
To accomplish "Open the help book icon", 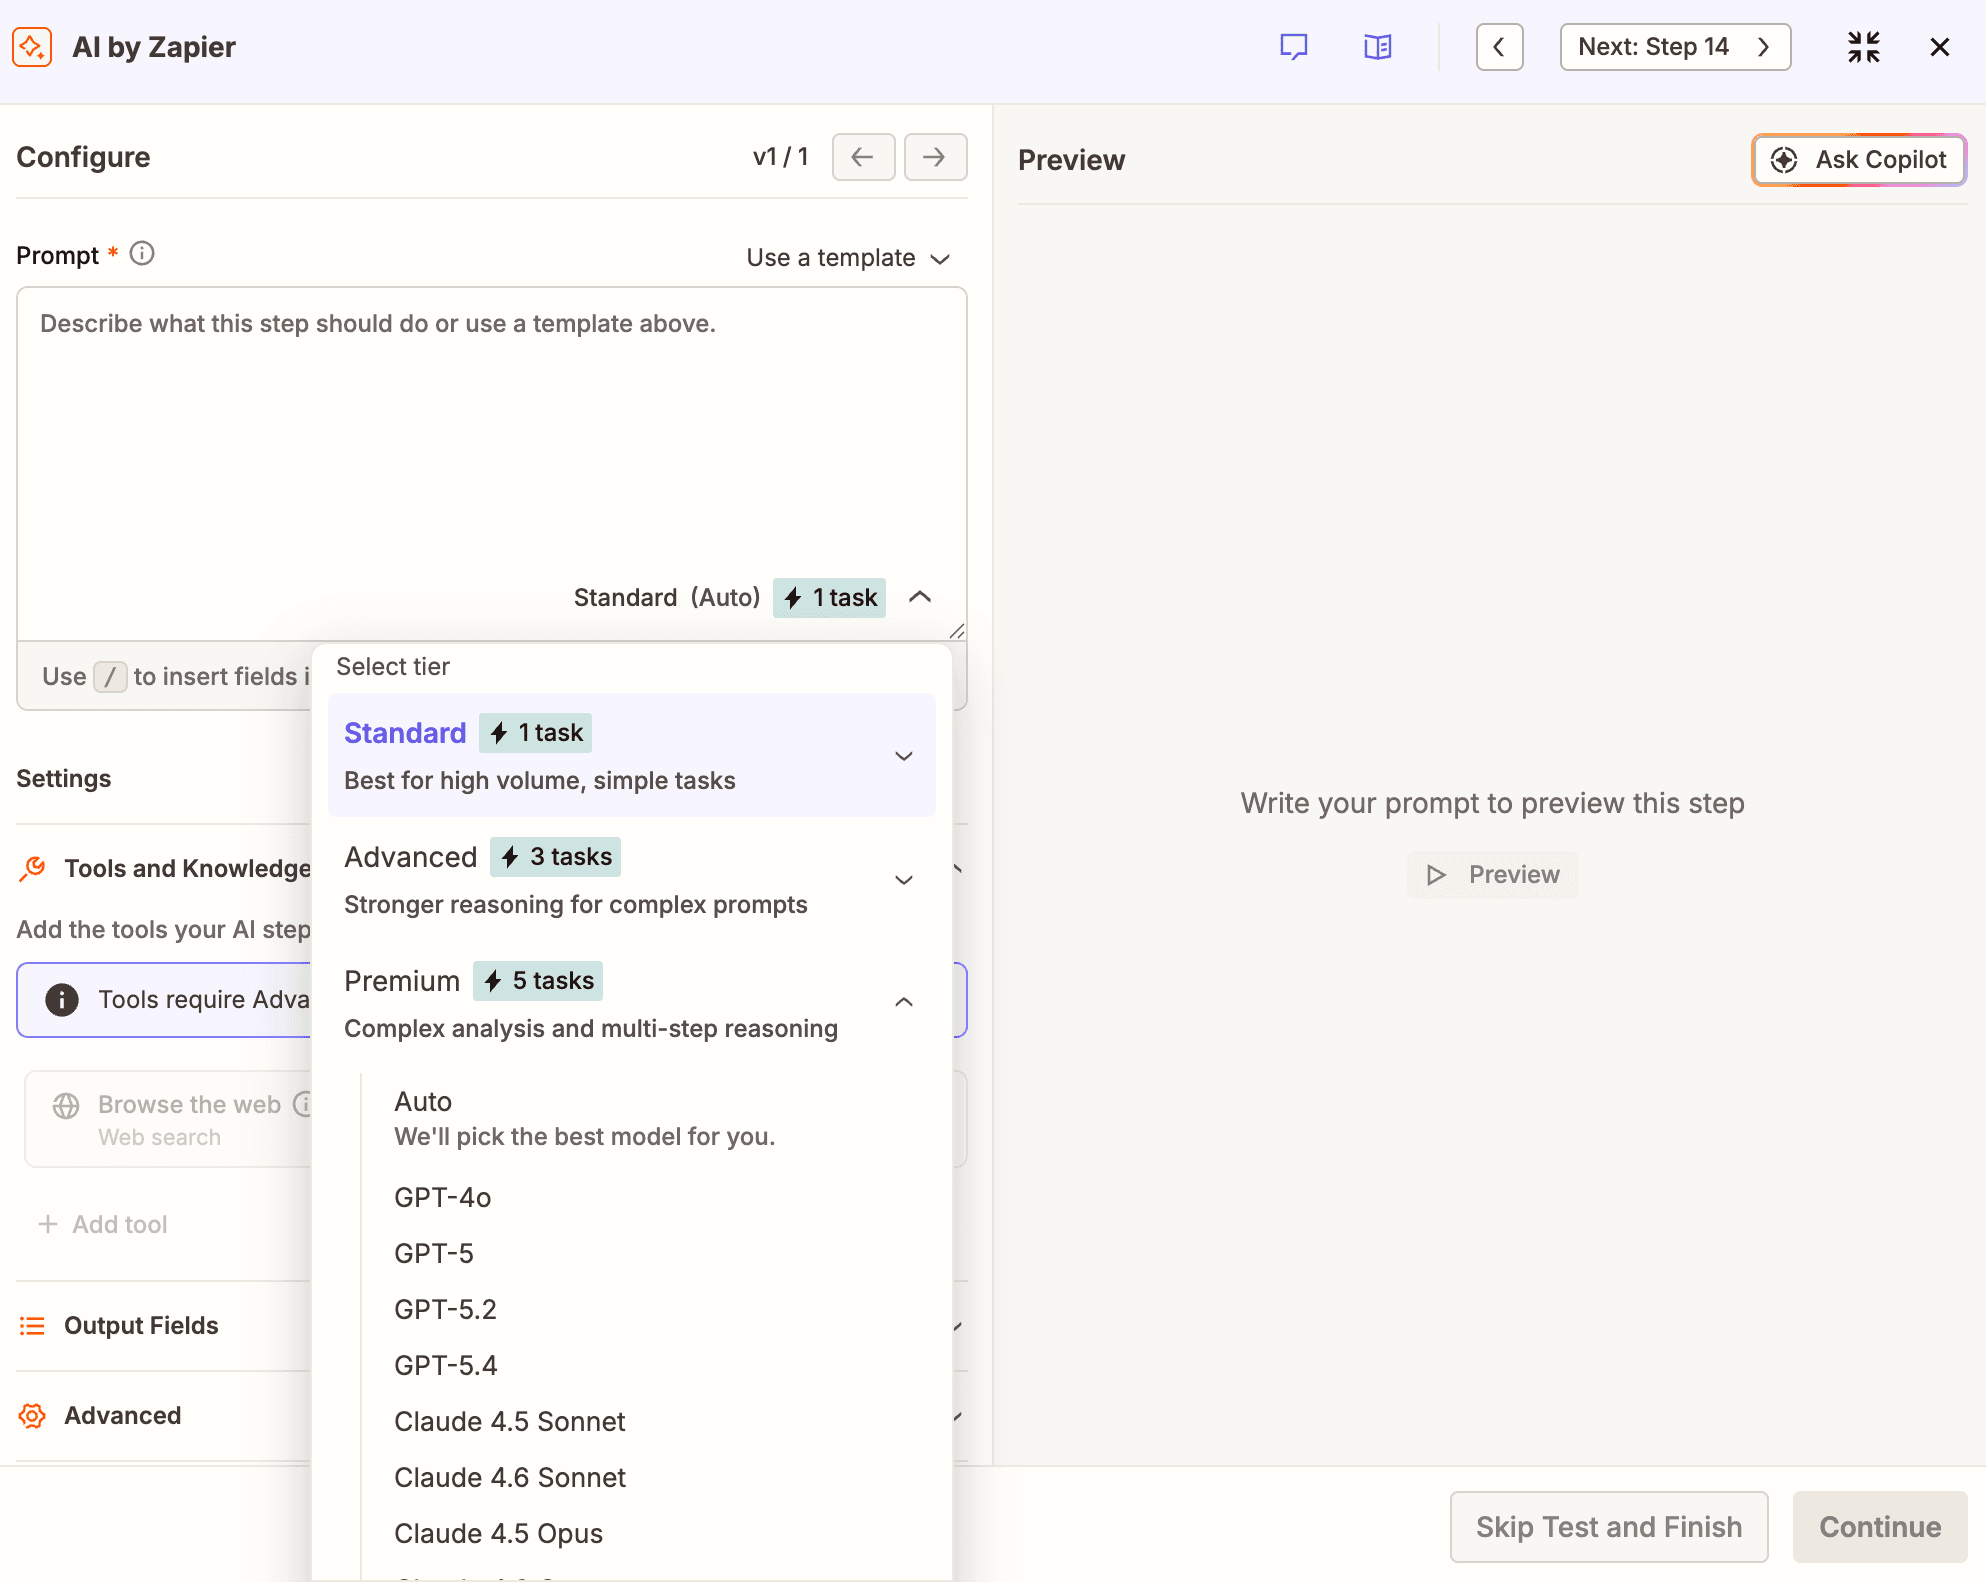I will click(1378, 47).
